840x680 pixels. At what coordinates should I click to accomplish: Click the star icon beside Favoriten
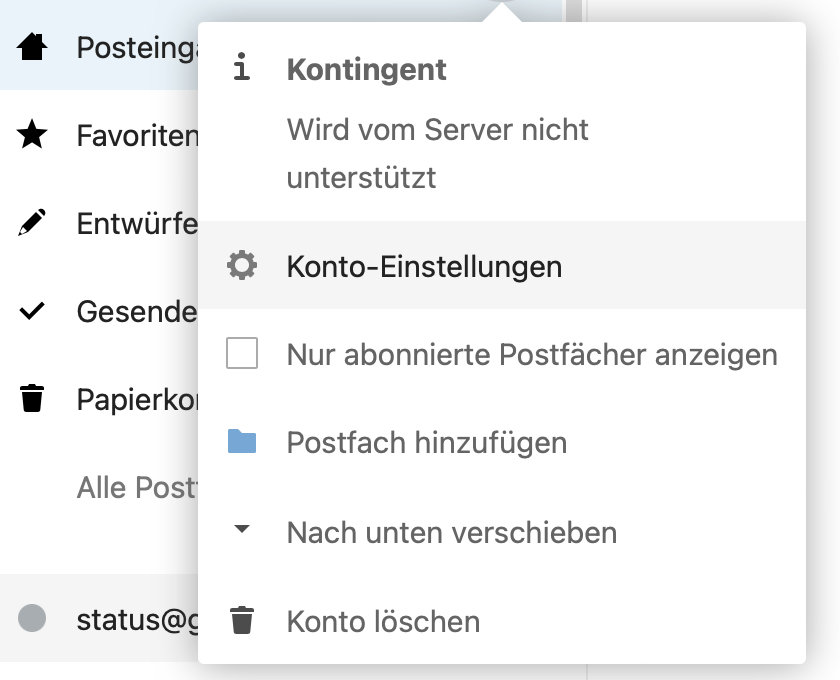point(32,134)
